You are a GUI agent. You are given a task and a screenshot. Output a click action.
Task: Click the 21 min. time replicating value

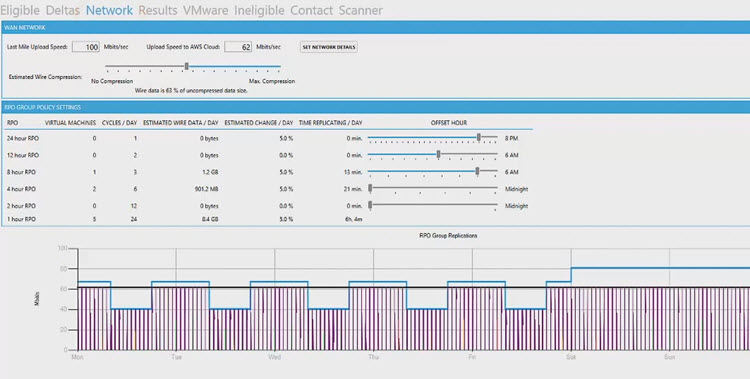pos(353,189)
